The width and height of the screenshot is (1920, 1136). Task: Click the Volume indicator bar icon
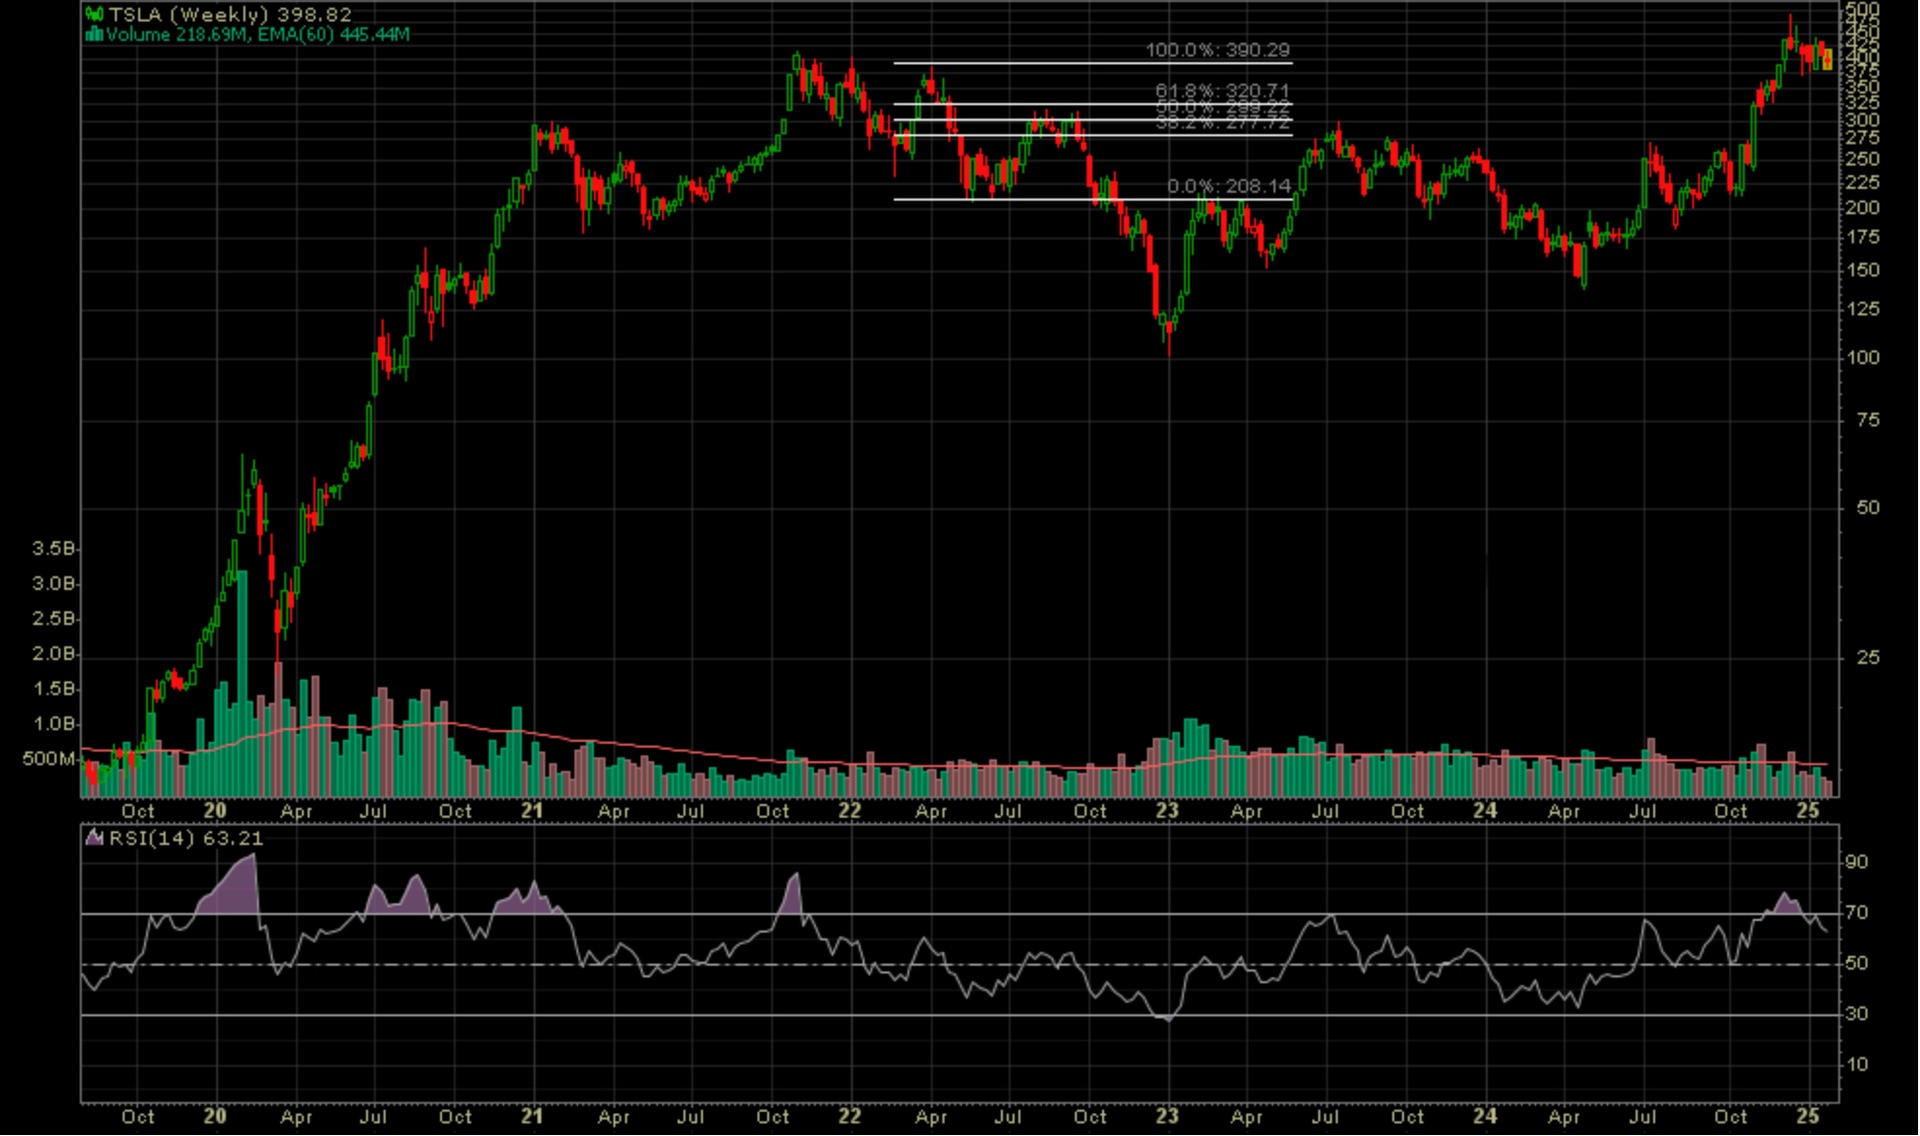[x=95, y=34]
